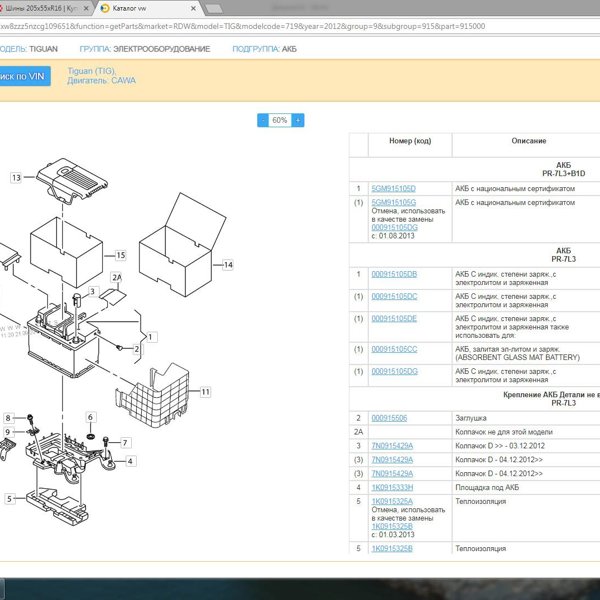Screen dimensions: 600x600
Task: Open a new browser tab
Action: click(x=214, y=9)
